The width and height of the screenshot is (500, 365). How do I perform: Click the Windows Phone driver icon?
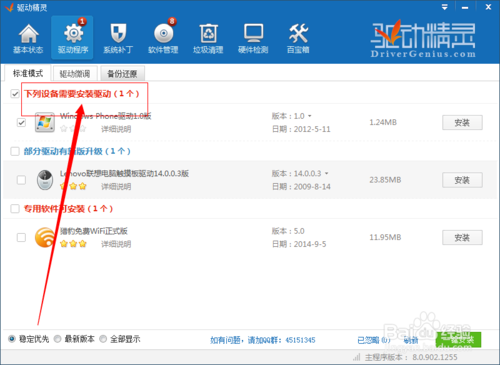(x=45, y=122)
